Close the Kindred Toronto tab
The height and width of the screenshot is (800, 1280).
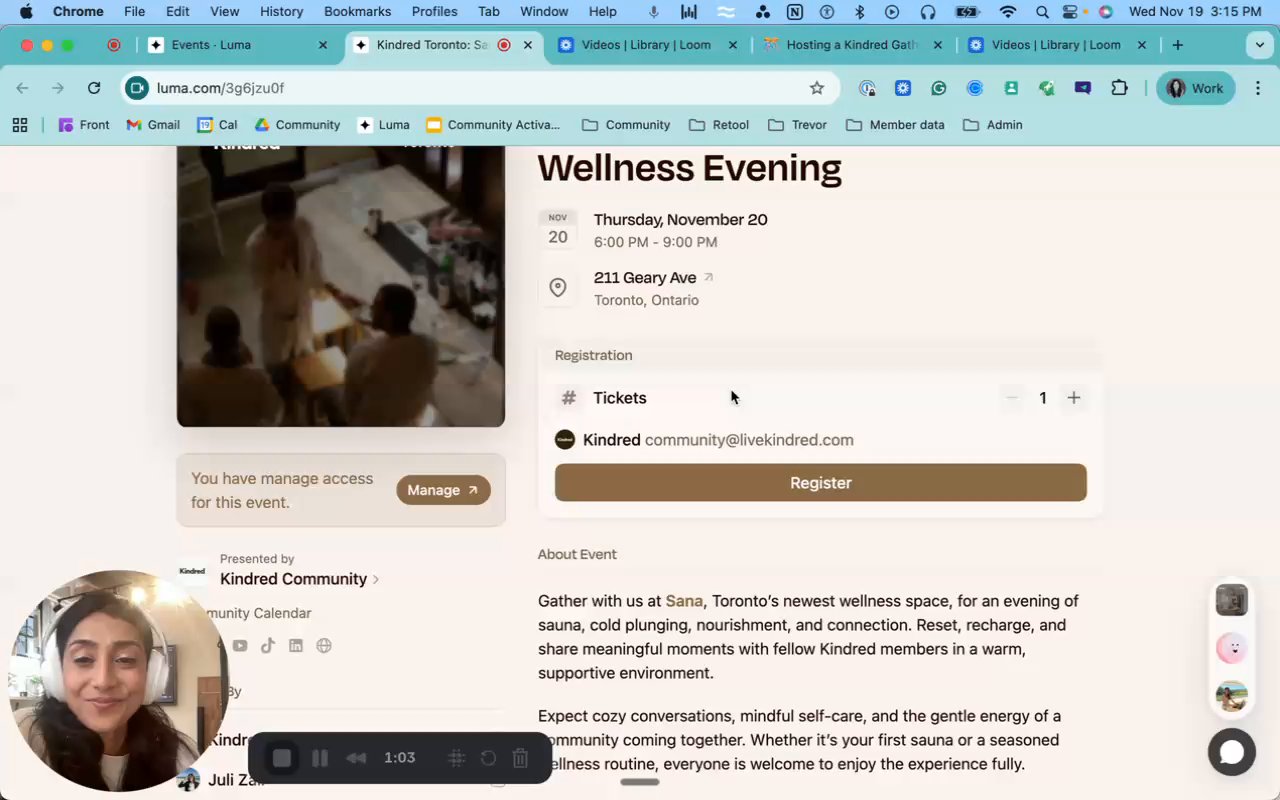coord(528,45)
